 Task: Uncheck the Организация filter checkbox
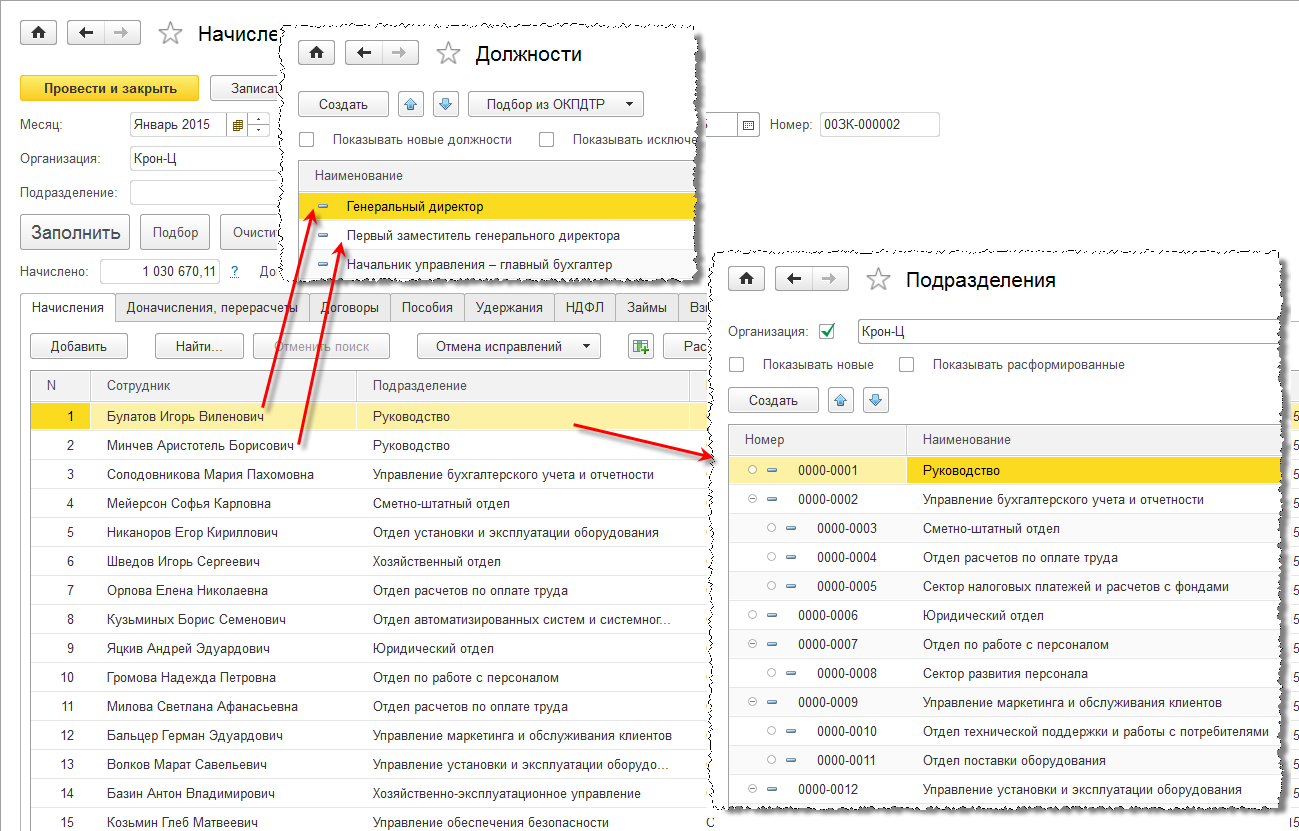click(826, 331)
